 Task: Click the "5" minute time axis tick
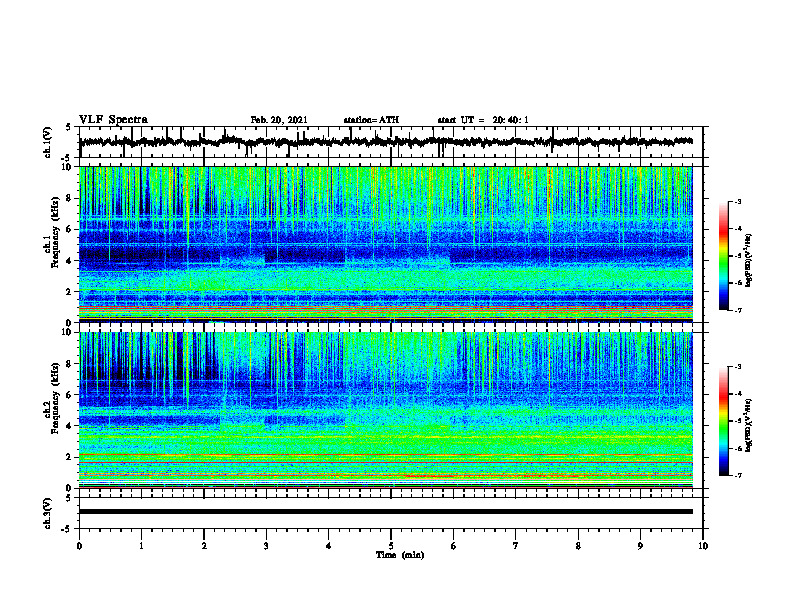pos(391,546)
